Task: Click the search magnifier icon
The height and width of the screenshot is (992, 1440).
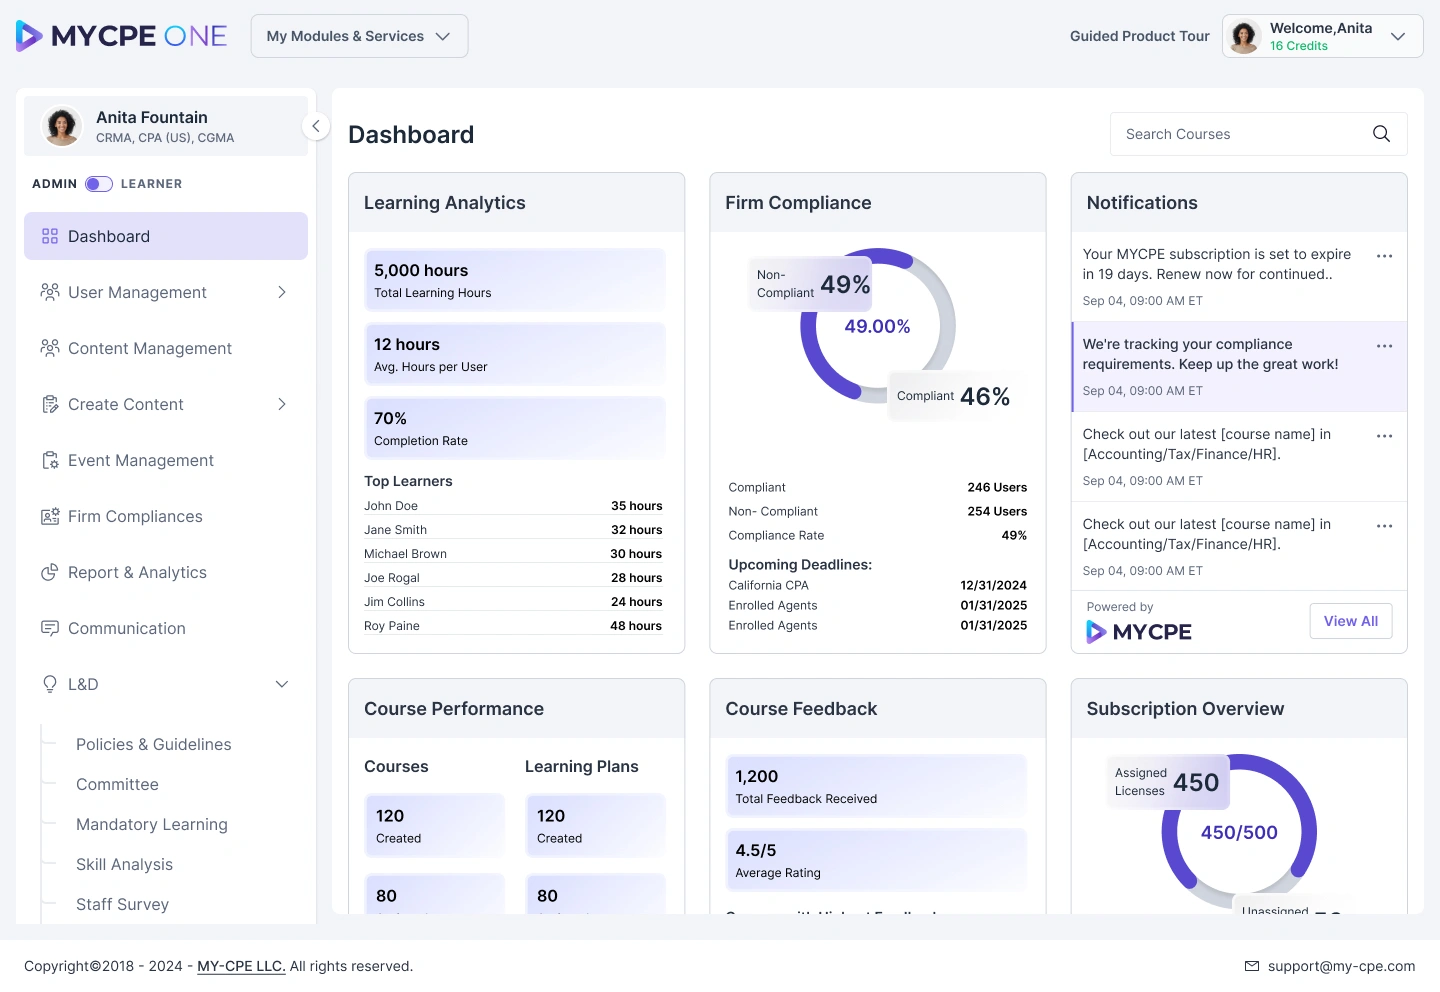Action: coord(1381,134)
